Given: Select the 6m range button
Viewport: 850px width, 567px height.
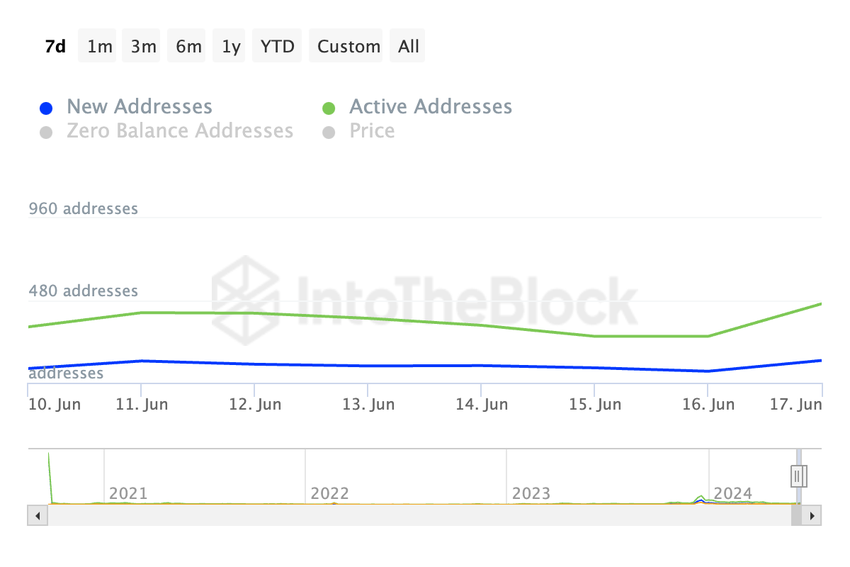Looking at the screenshot, I should (x=188, y=46).
